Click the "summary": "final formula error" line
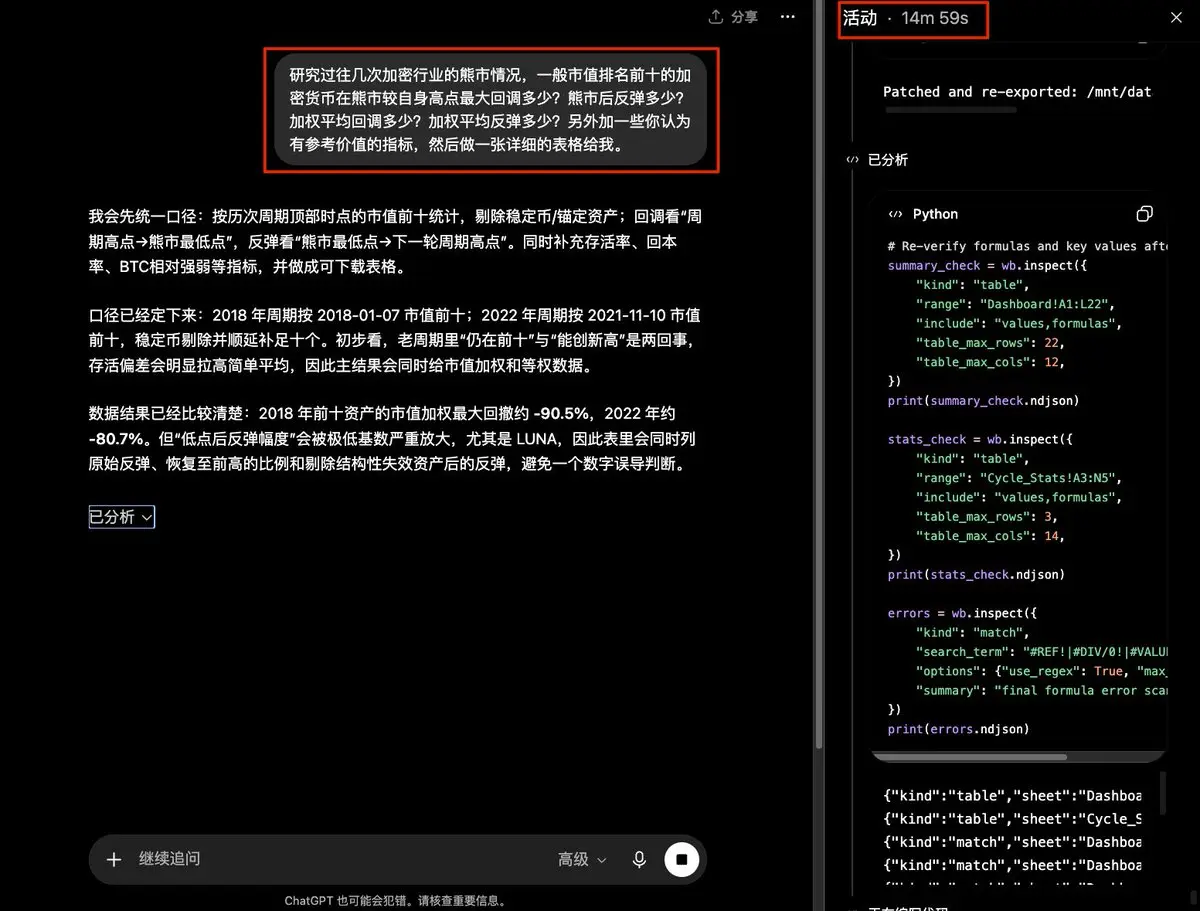 [x=1040, y=690]
